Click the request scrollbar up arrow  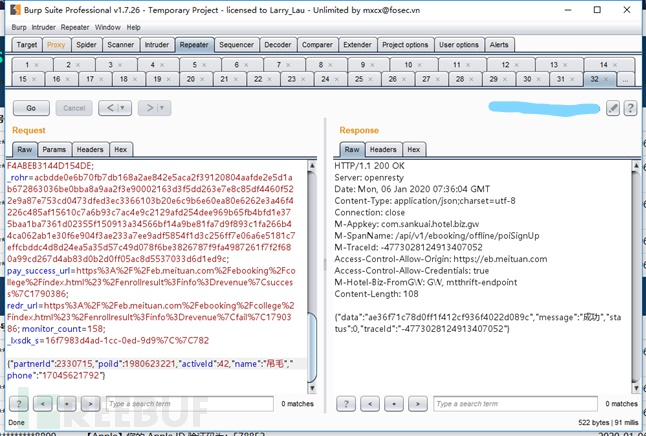[x=312, y=166]
